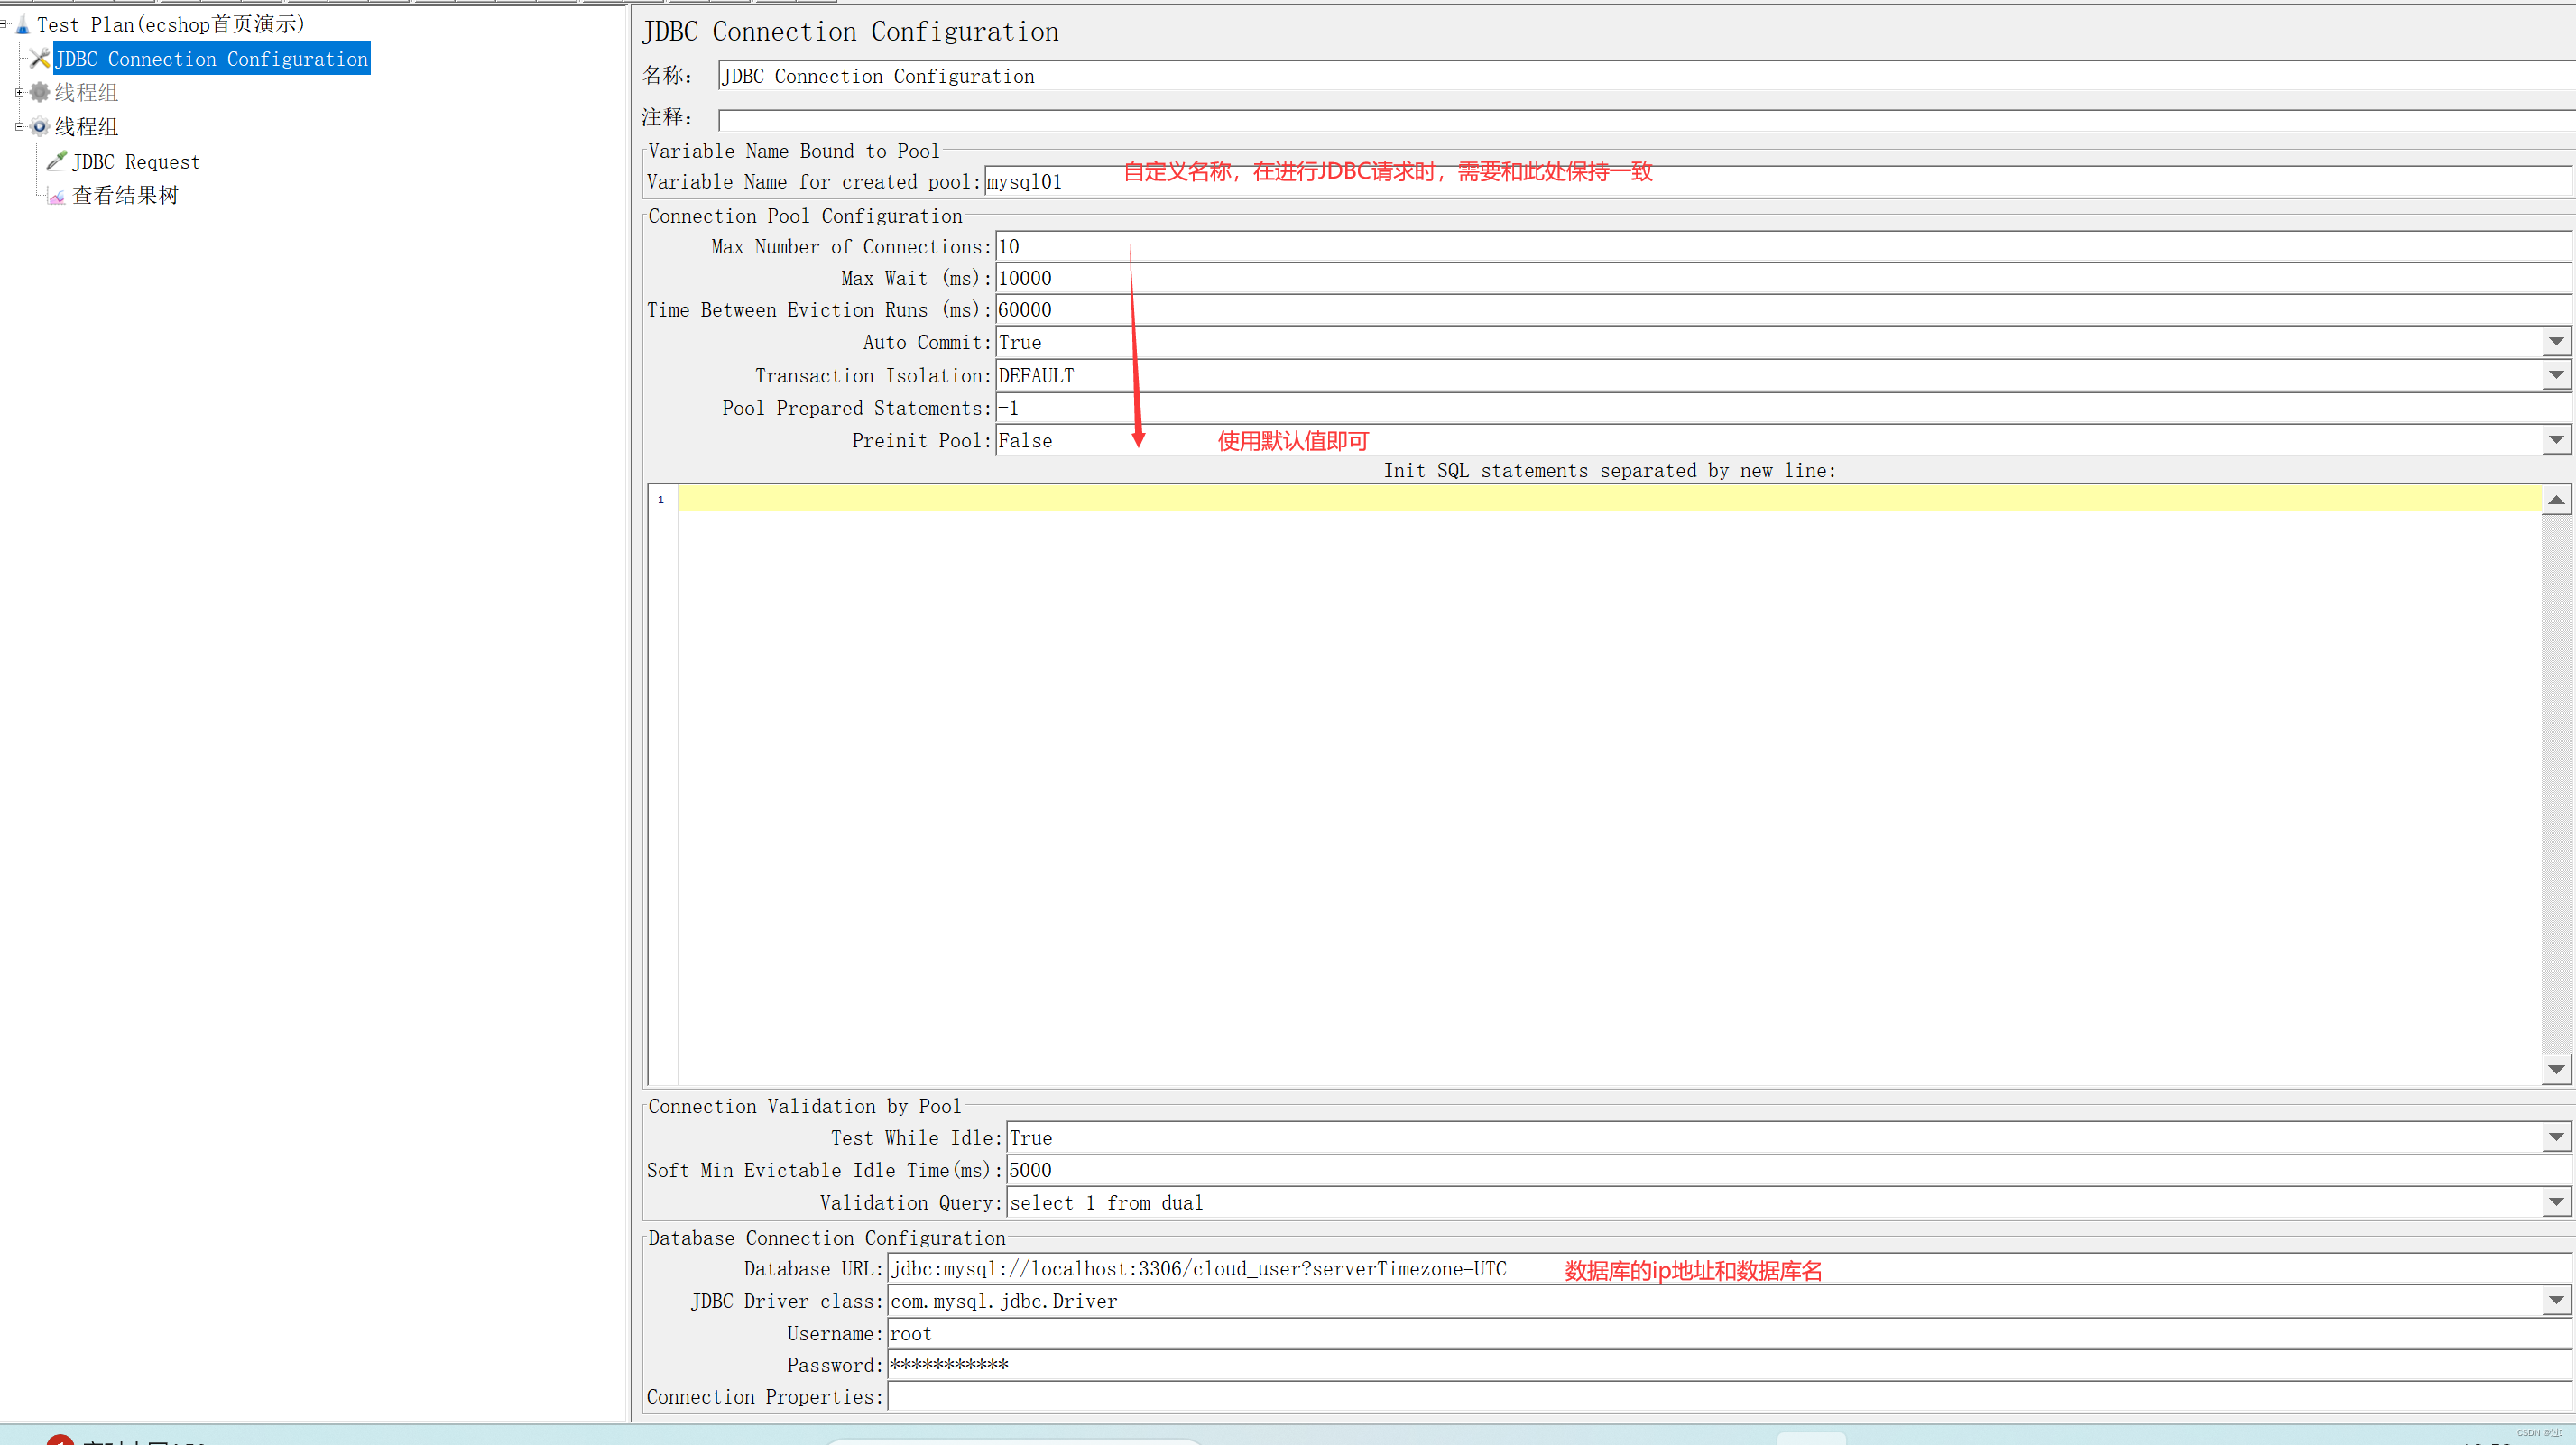Click the JDBC Request sampler pipette icon
Screen dimensions: 2576x1445
coord(56,161)
